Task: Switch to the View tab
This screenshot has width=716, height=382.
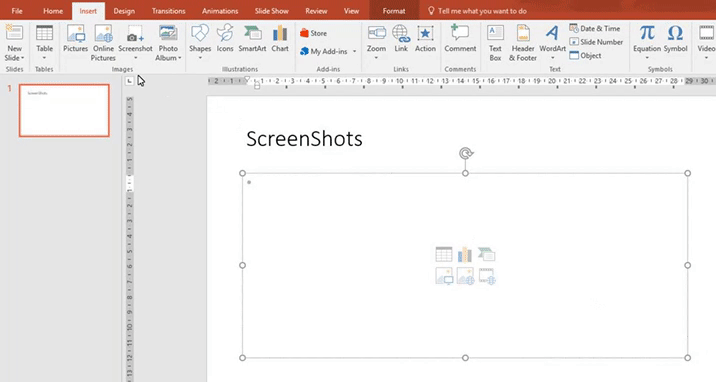Action: [351, 11]
